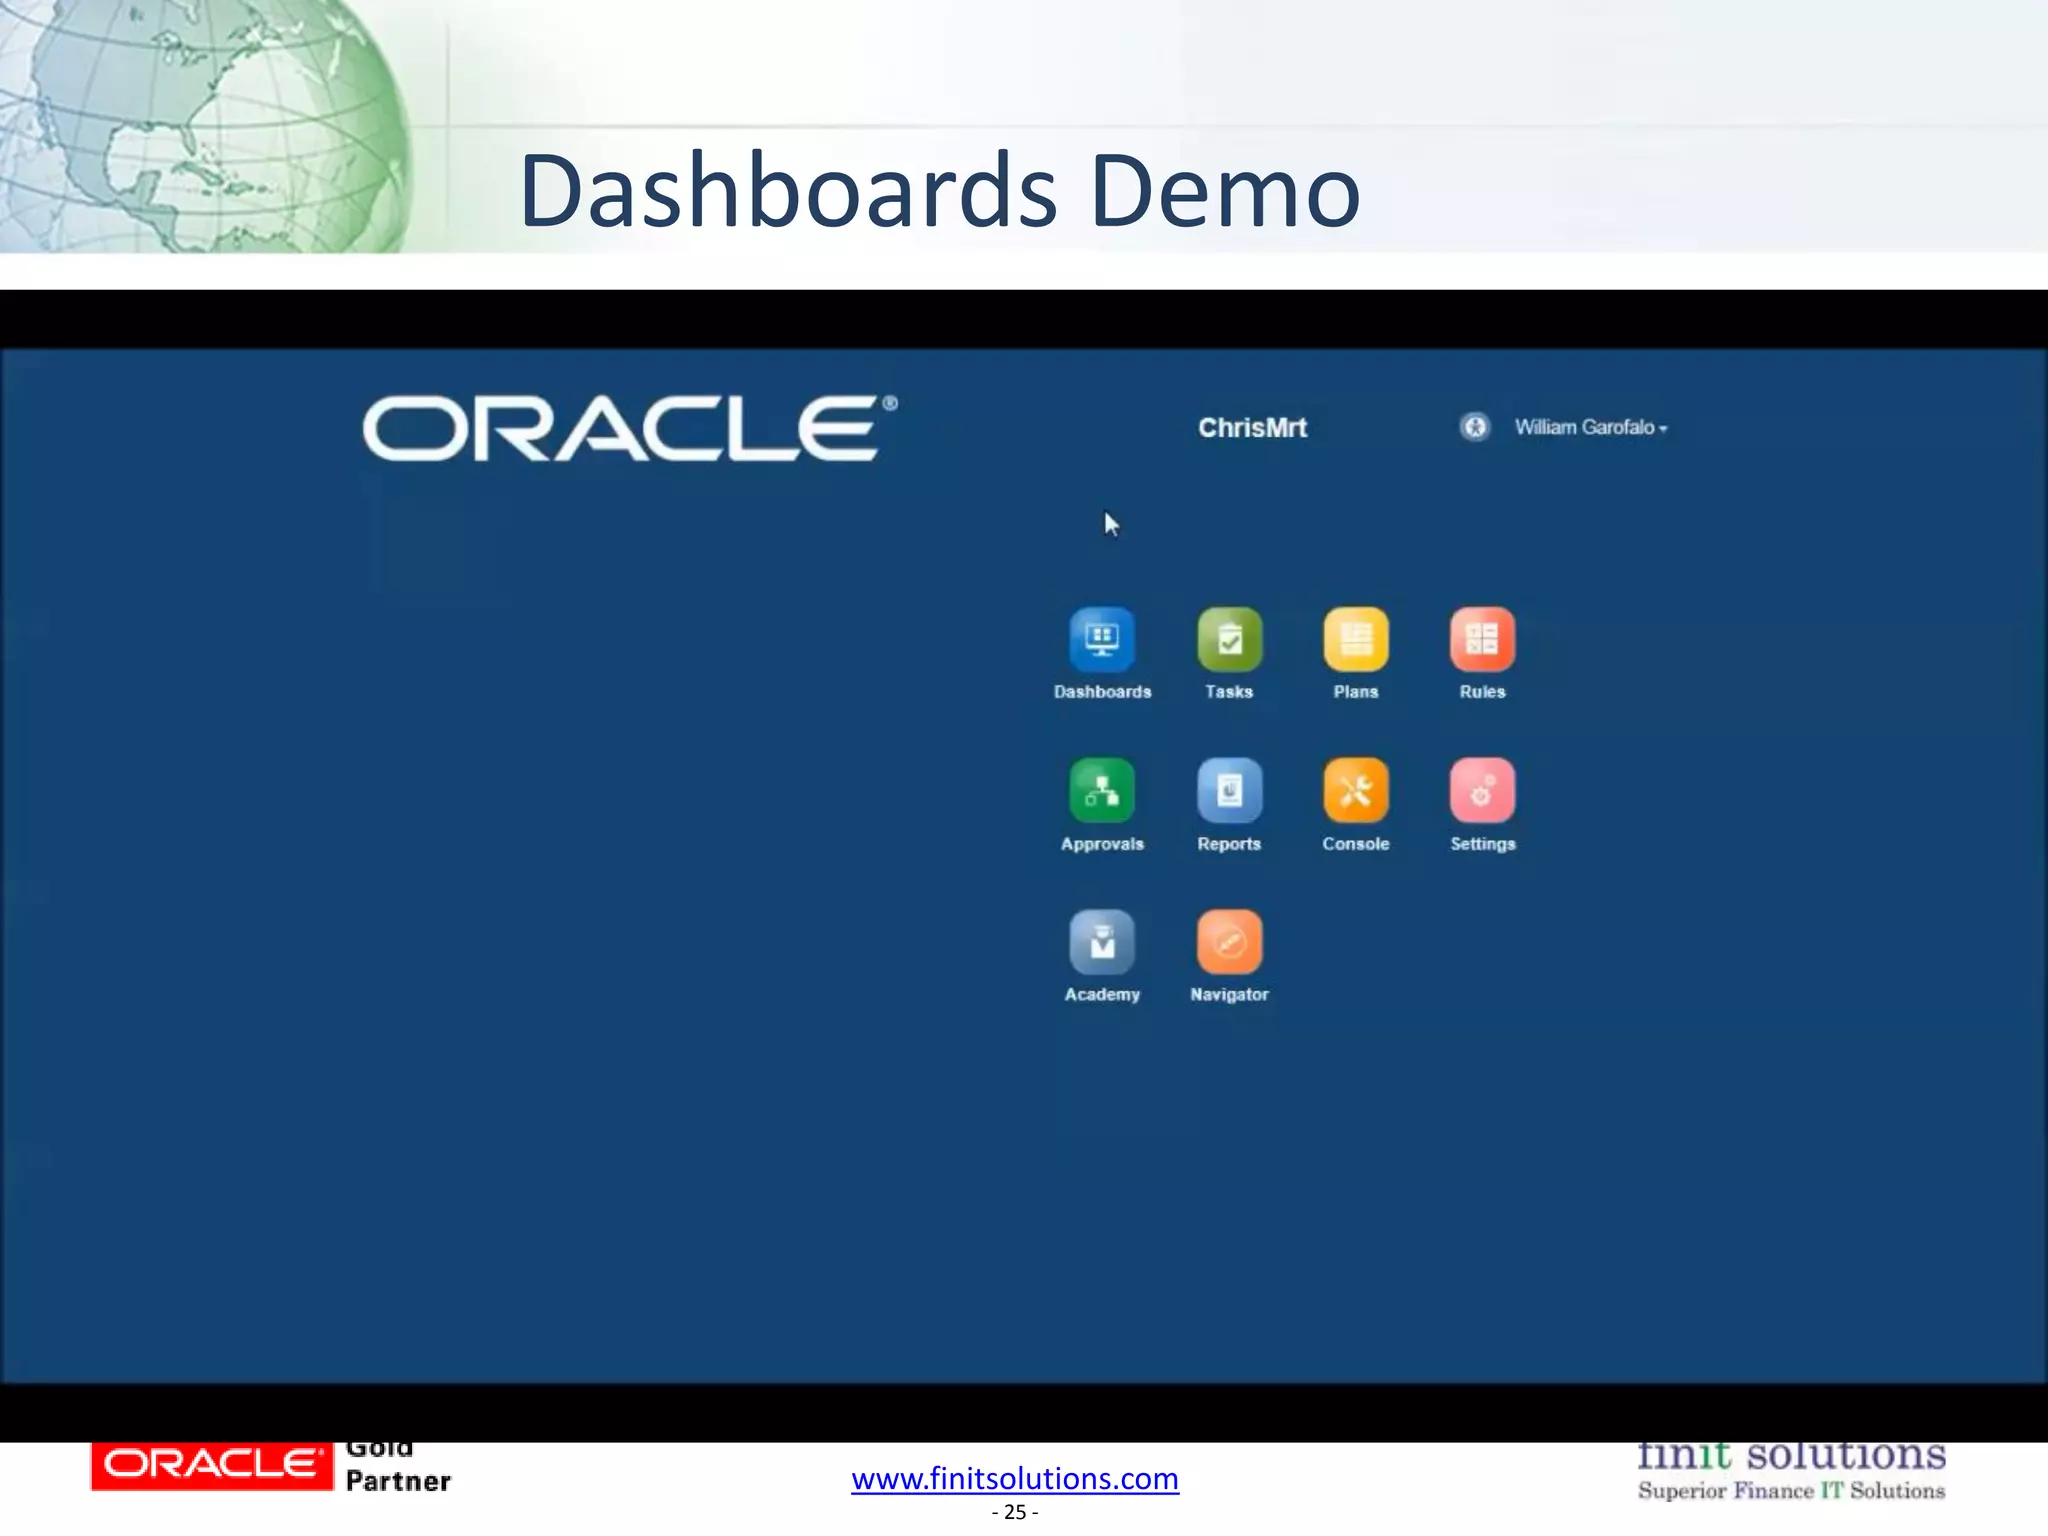This screenshot has height=1536, width=2048.
Task: Expand the William Garofalo user menu
Action: 1590,427
